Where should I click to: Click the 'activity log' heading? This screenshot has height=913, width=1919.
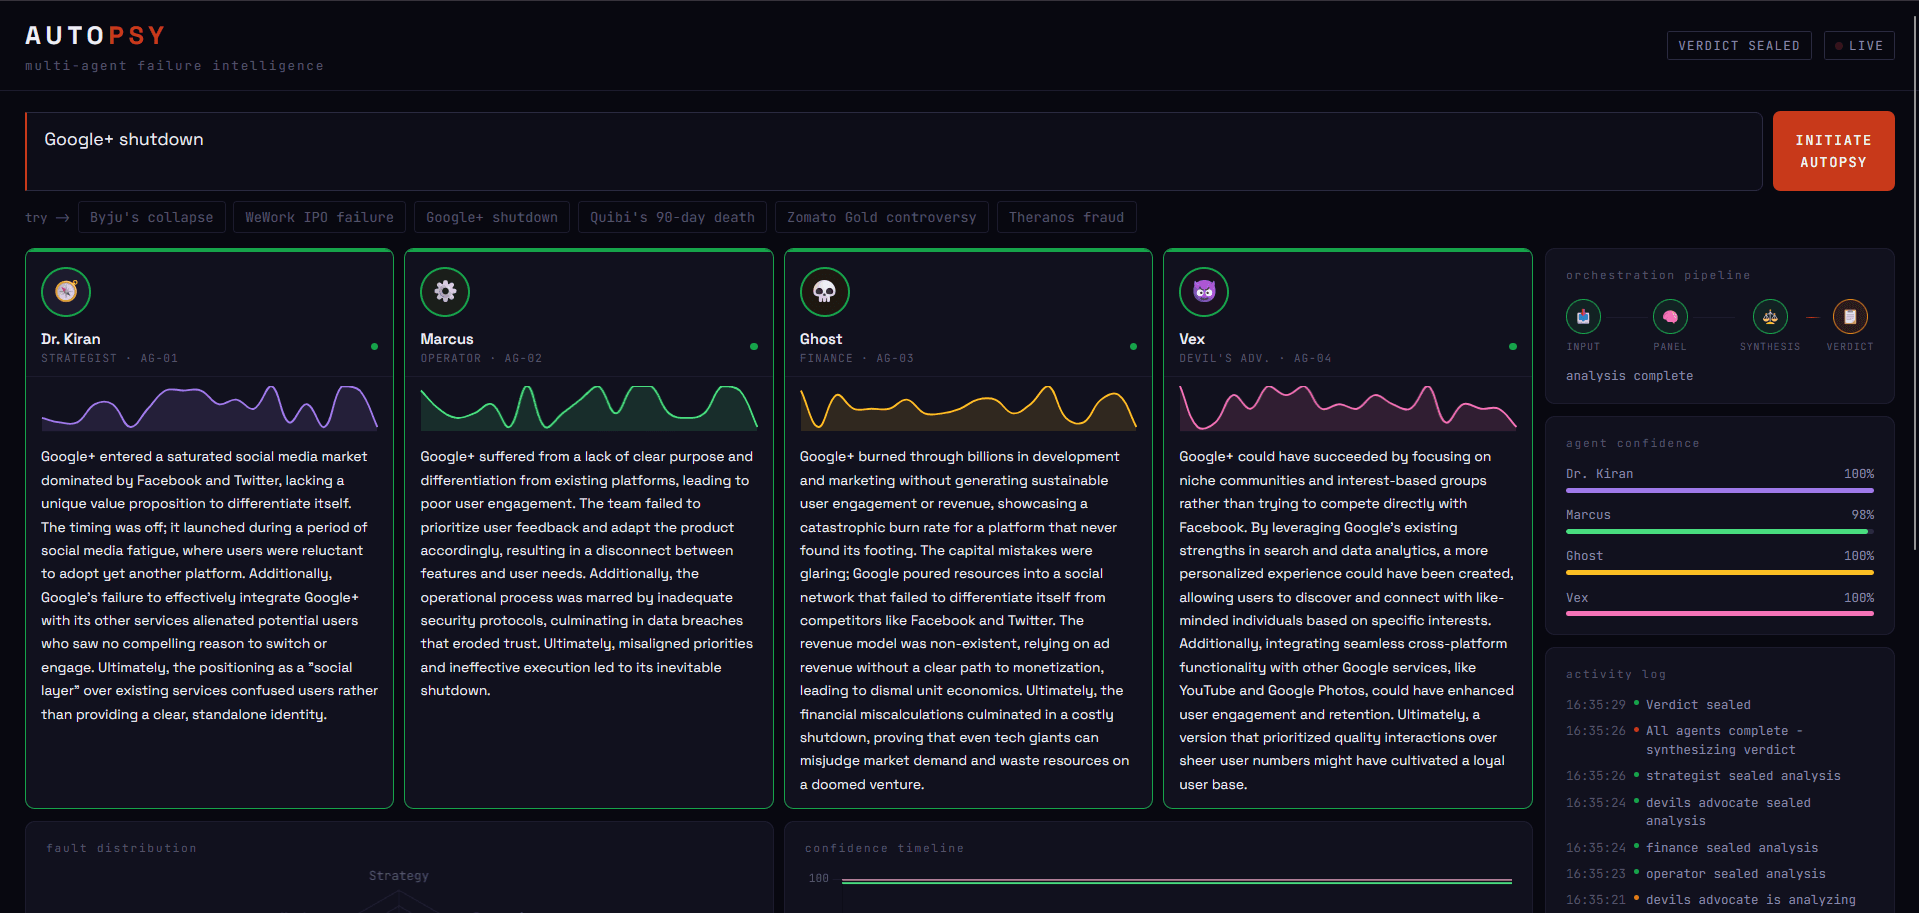(x=1616, y=674)
